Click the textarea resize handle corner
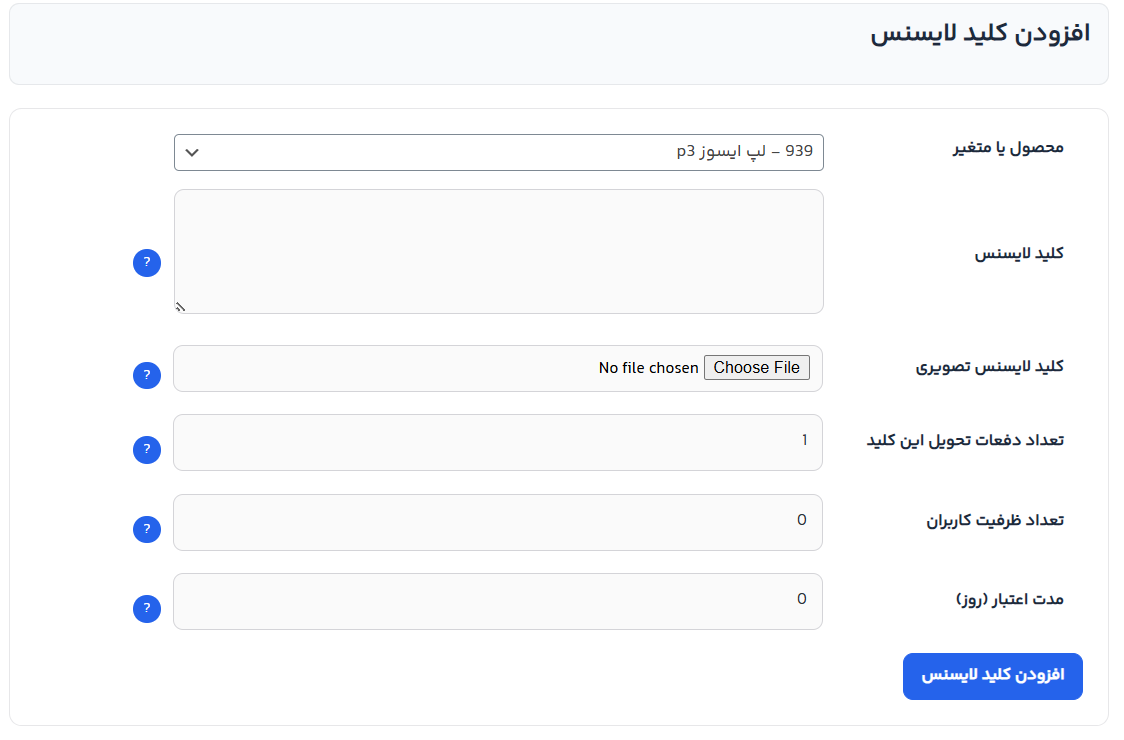The image size is (1124, 740). point(181,307)
